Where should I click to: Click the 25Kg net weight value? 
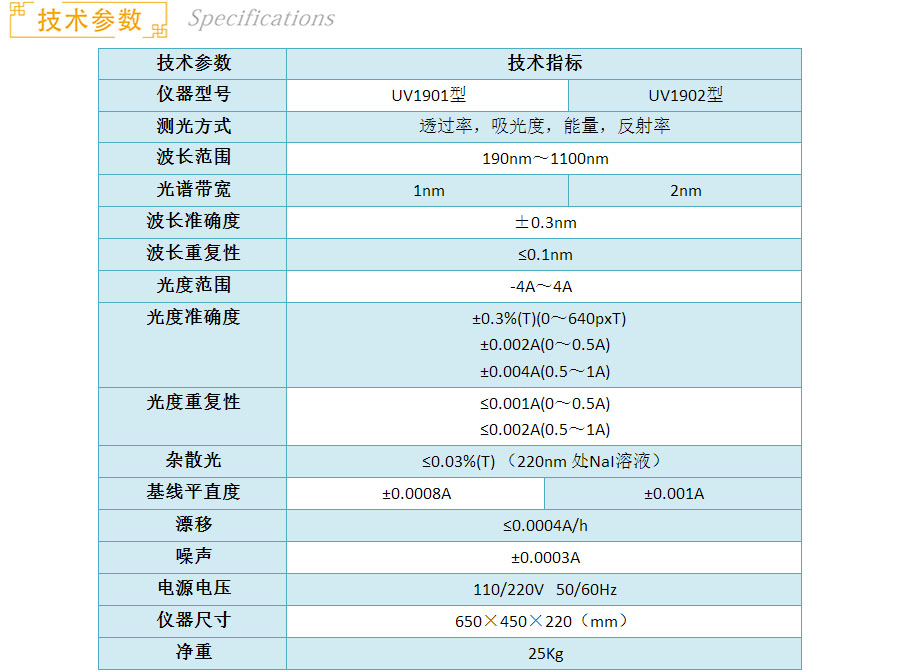pos(544,654)
